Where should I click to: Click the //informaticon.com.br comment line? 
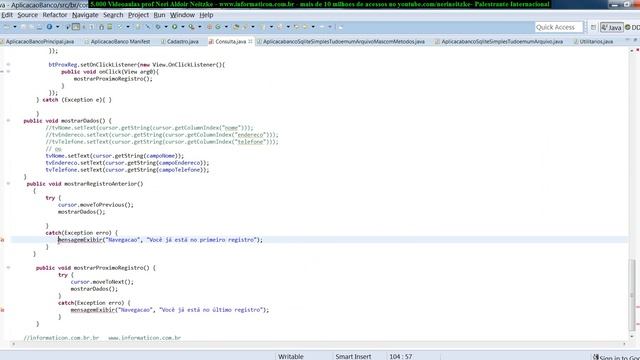[x=102, y=338]
